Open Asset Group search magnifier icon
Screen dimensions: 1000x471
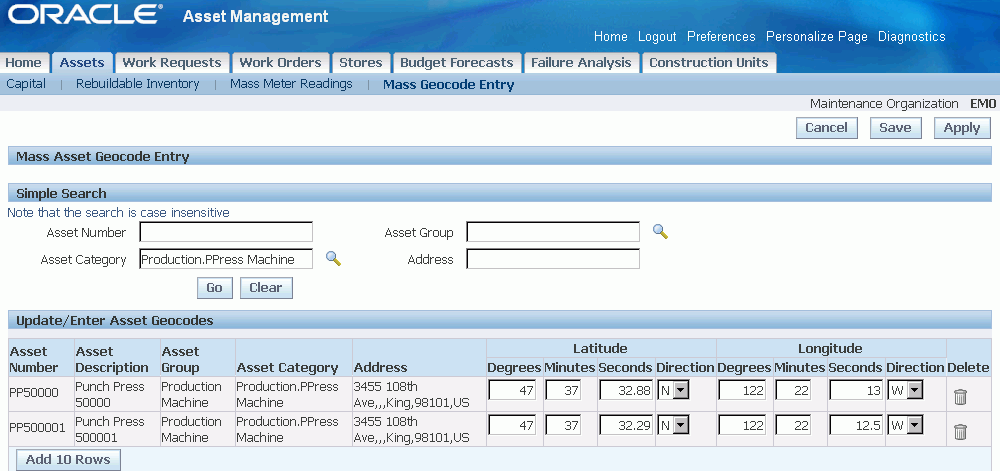click(x=660, y=231)
